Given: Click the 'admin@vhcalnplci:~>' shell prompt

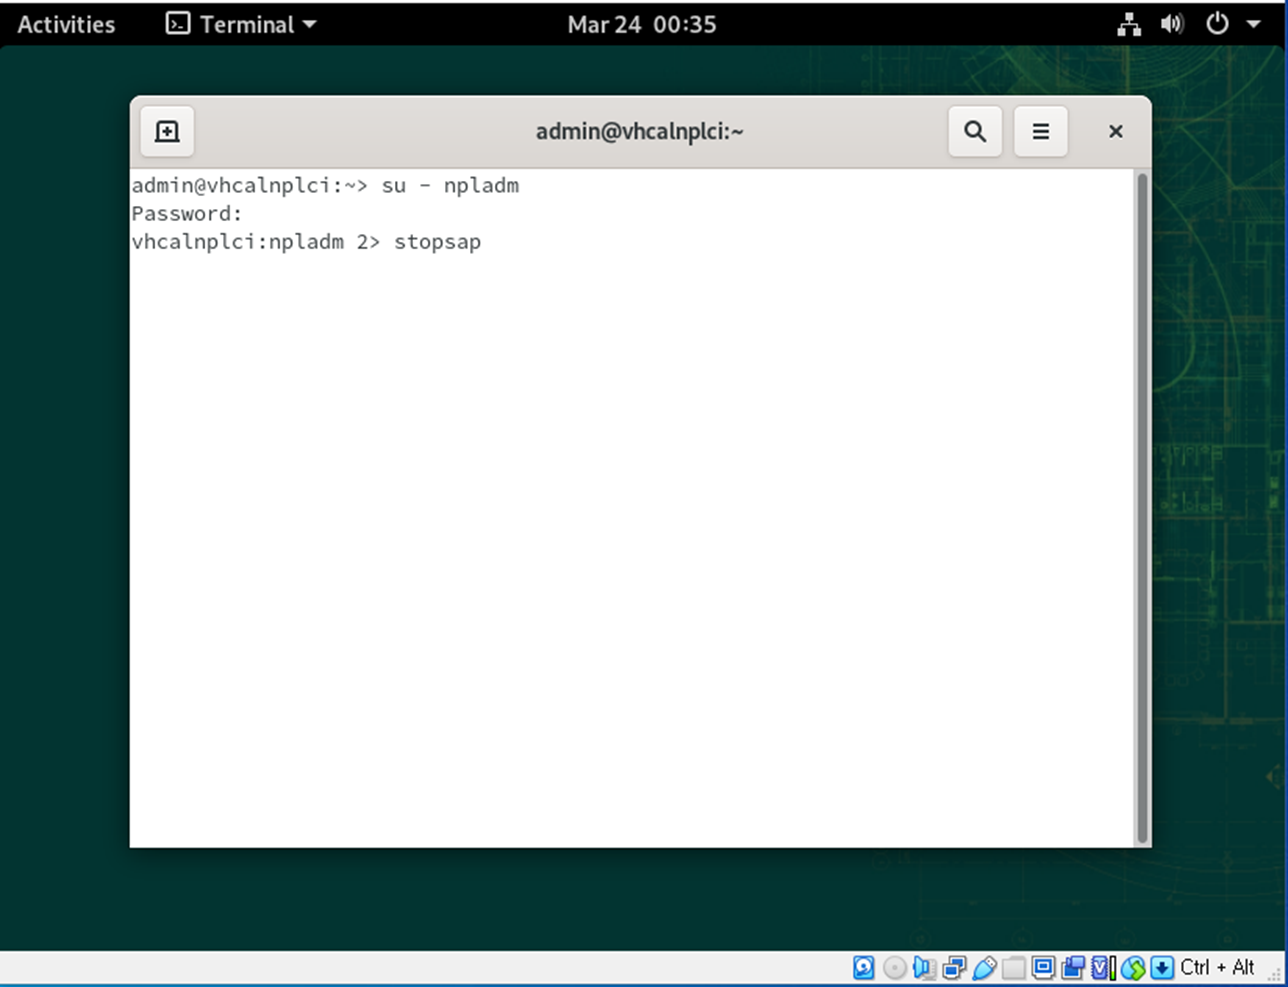Looking at the screenshot, I should pyautogui.click(x=250, y=186).
